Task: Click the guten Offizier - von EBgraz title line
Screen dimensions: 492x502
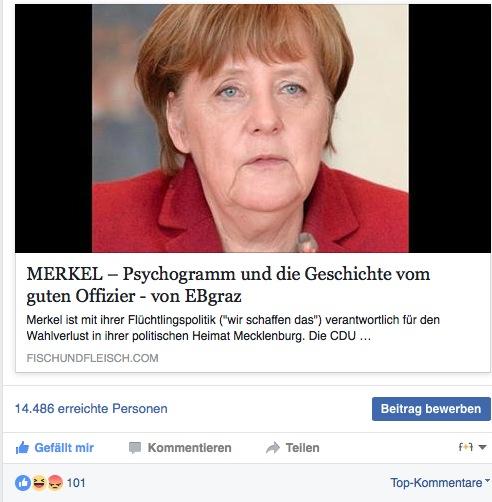Action: click(x=134, y=296)
